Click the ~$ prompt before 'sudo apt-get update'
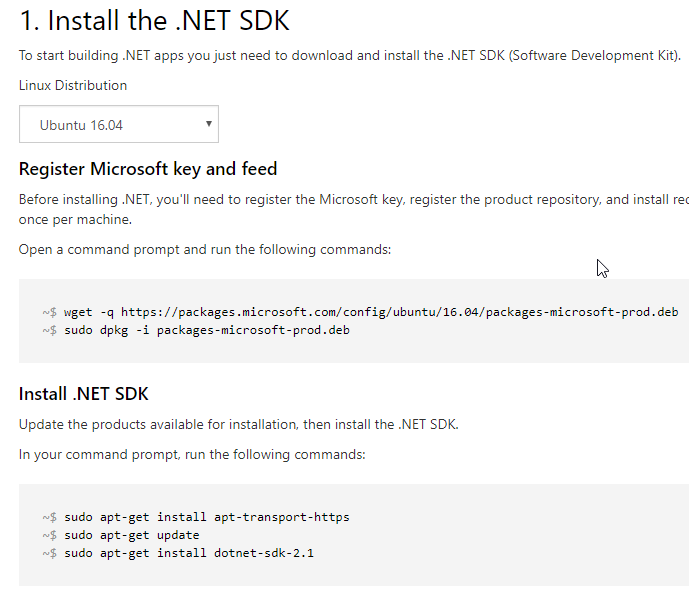Viewport: 689px width, 598px height. click(50, 535)
